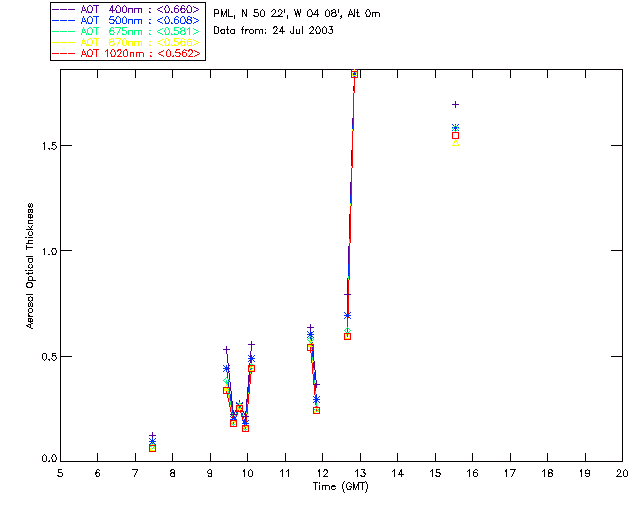This screenshot has width=640, height=512.
Task: Click the 'Data from: 24 Jul 2003' text
Action: click(273, 30)
